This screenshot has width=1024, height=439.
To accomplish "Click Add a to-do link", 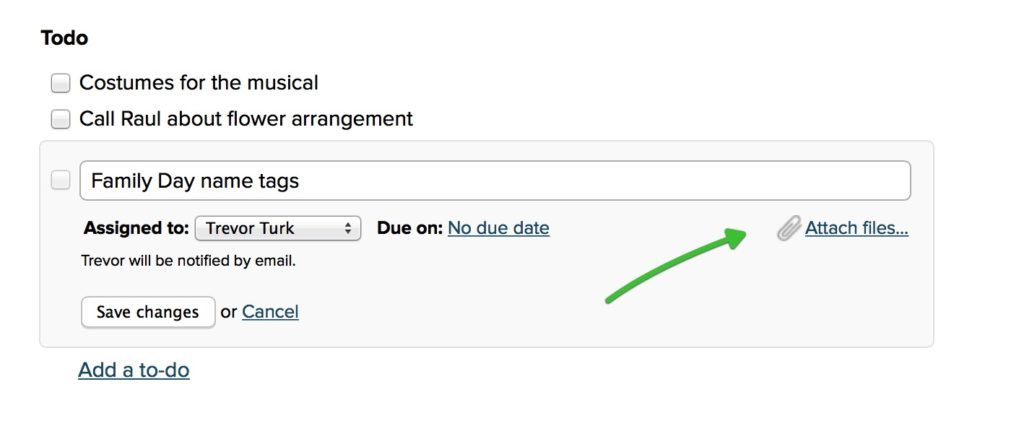I will coord(134,370).
